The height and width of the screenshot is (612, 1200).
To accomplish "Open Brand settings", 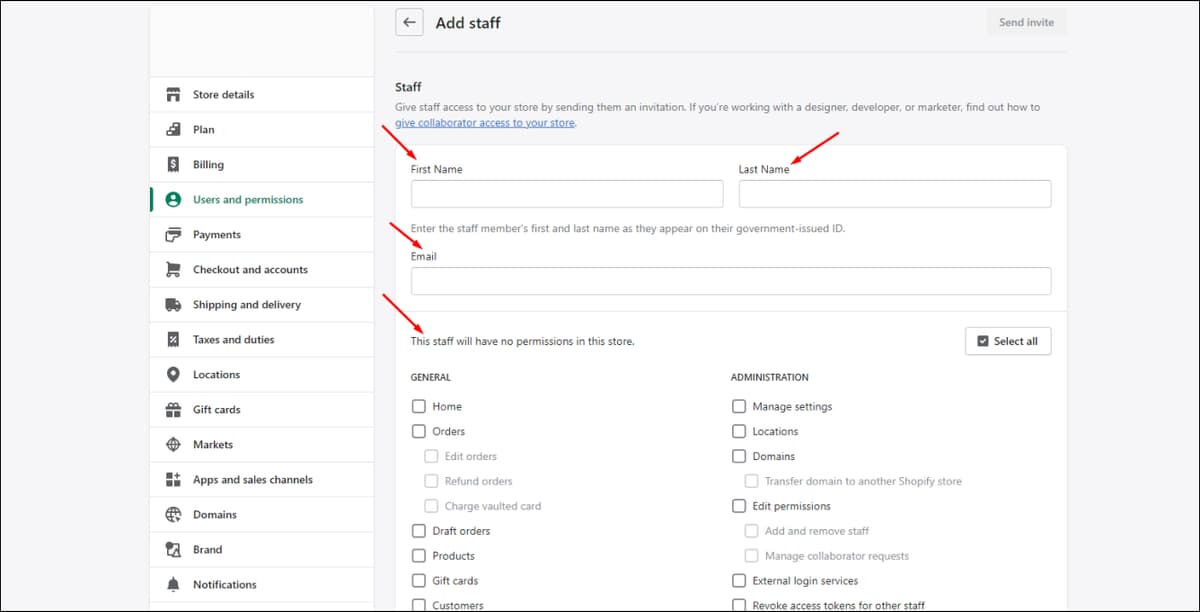I will point(261,550).
